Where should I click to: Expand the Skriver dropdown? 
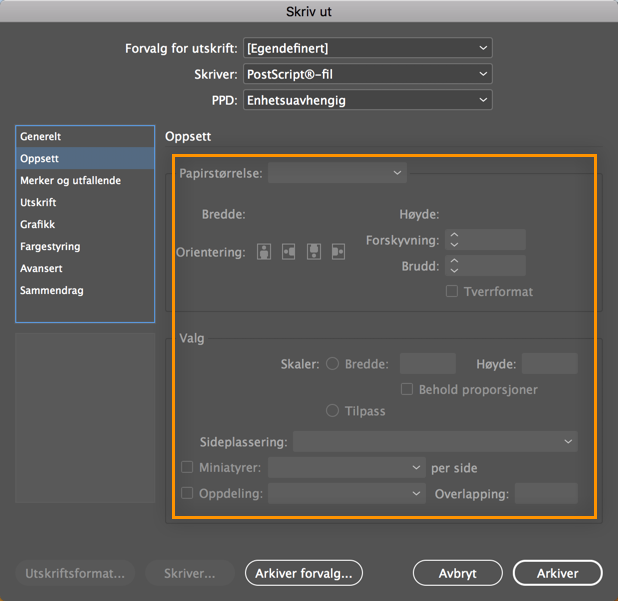point(367,74)
